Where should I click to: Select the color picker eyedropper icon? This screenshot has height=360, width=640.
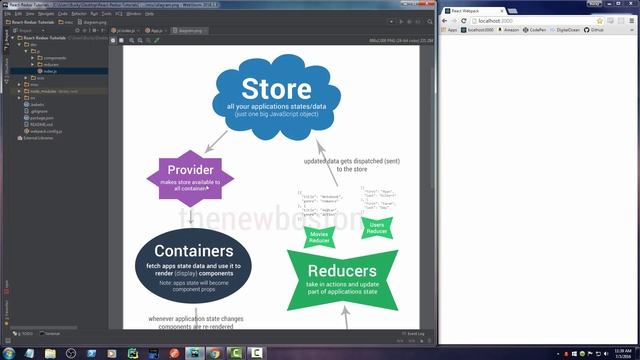tap(156, 40)
